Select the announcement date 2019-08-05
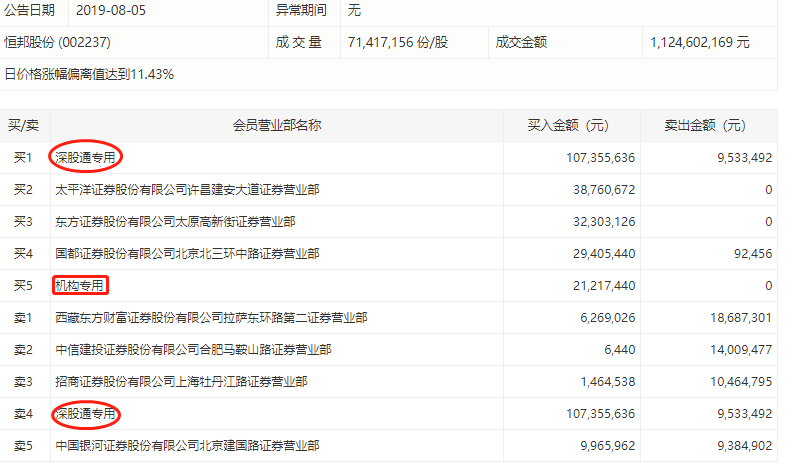Image resolution: width=791 pixels, height=469 pixels. click(110, 12)
